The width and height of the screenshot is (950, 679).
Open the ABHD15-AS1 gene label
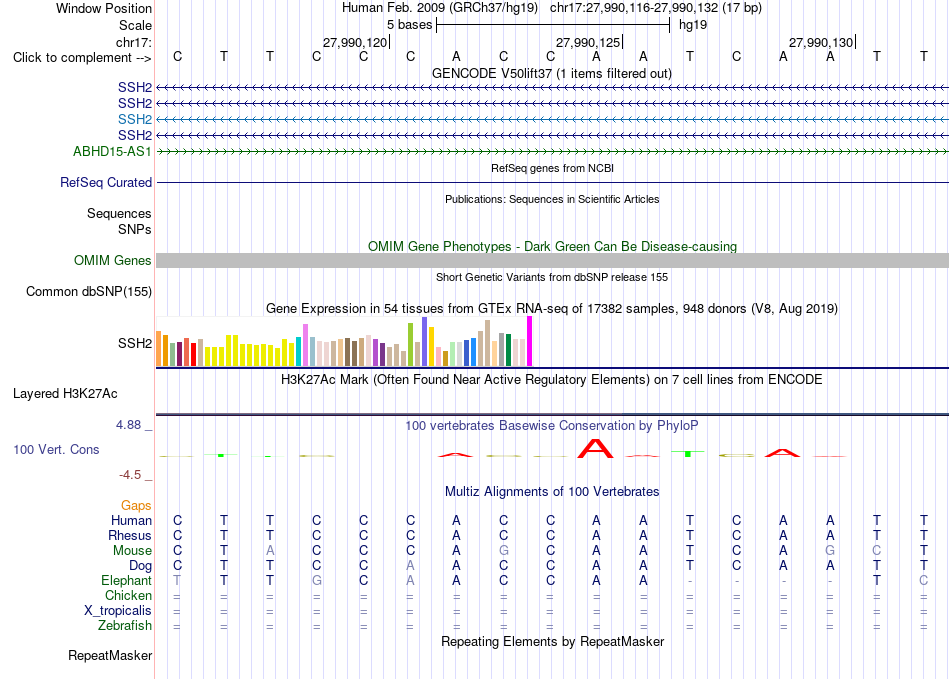(112, 151)
